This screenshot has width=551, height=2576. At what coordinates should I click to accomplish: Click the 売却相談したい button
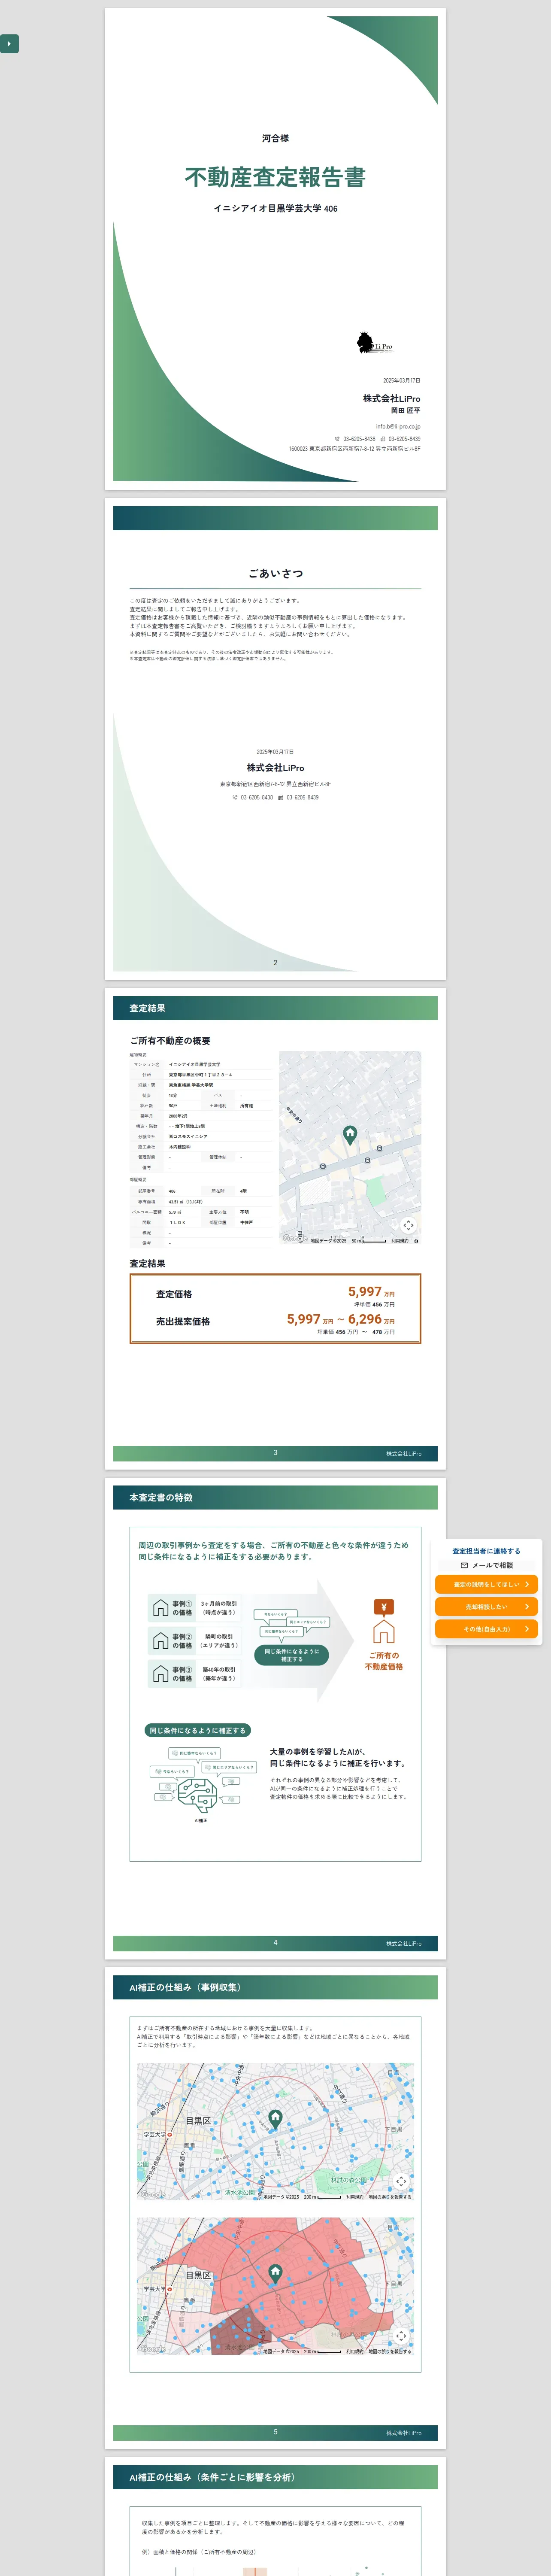pyautogui.click(x=486, y=1606)
